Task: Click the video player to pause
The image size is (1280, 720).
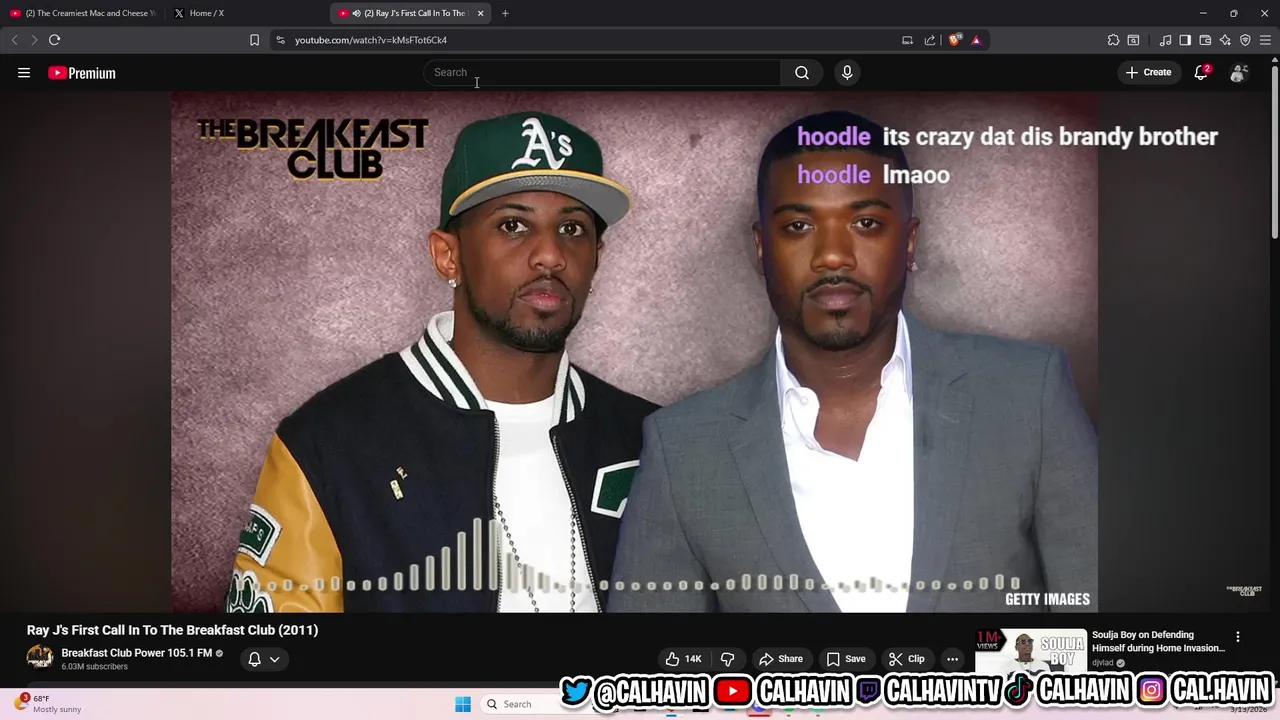Action: point(634,352)
